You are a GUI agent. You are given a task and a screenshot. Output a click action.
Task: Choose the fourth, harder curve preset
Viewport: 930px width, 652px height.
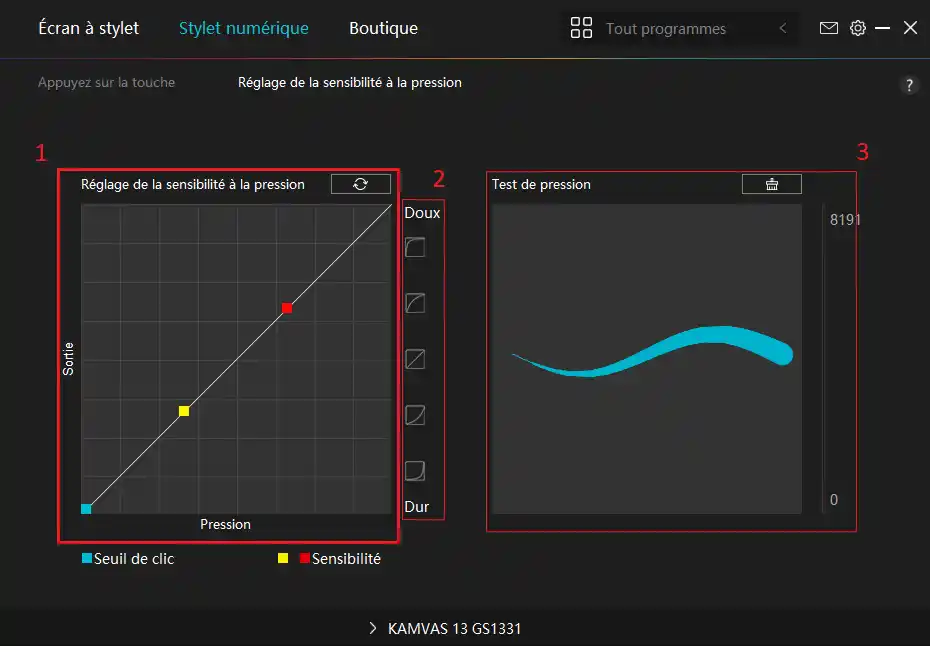coord(415,415)
